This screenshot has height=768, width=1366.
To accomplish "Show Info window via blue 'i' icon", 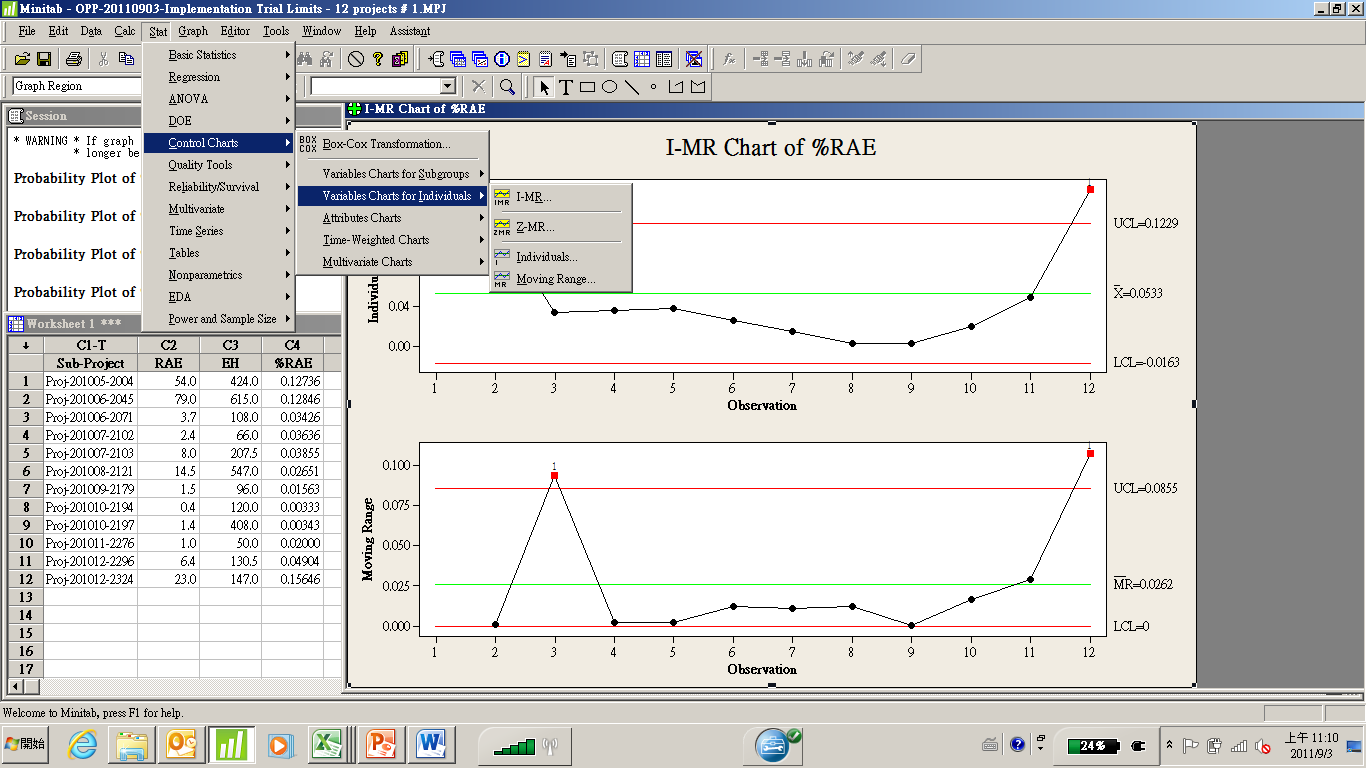I will [502, 59].
